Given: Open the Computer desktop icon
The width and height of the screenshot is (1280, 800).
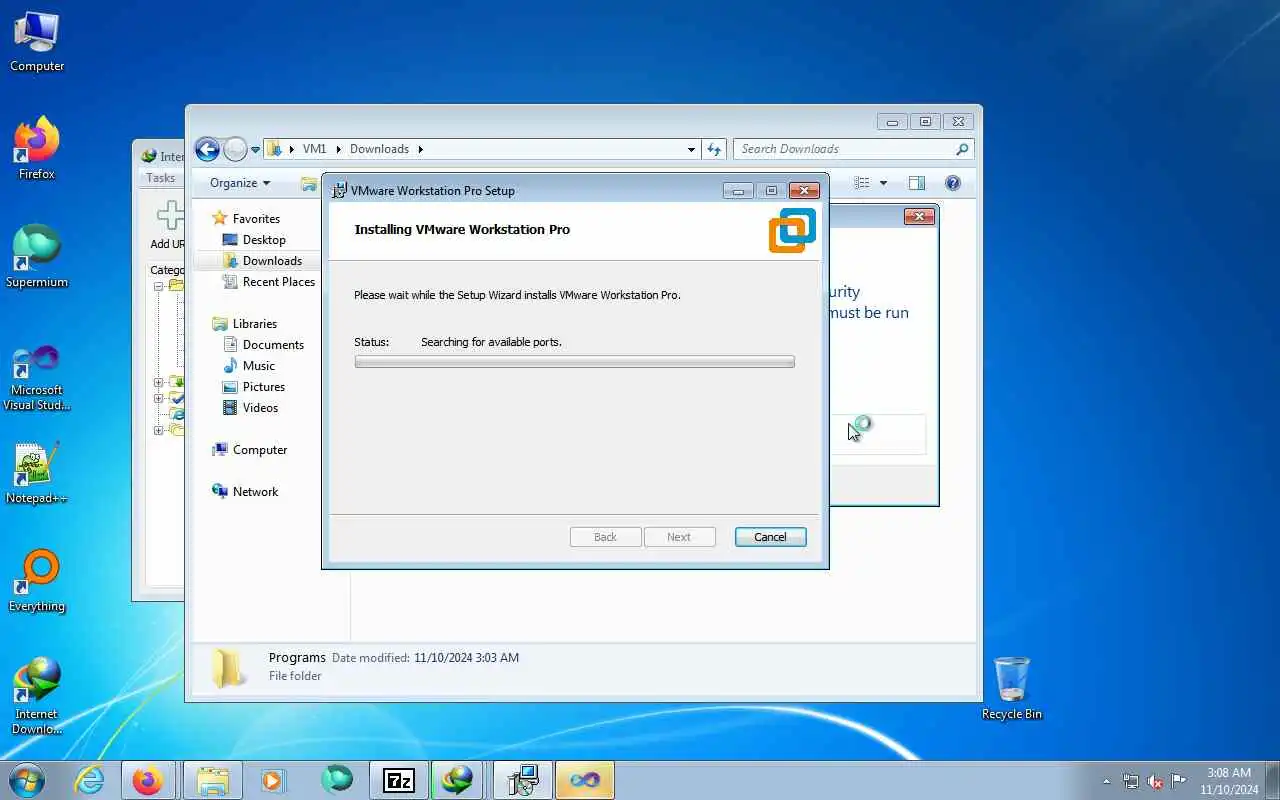Looking at the screenshot, I should click(37, 42).
